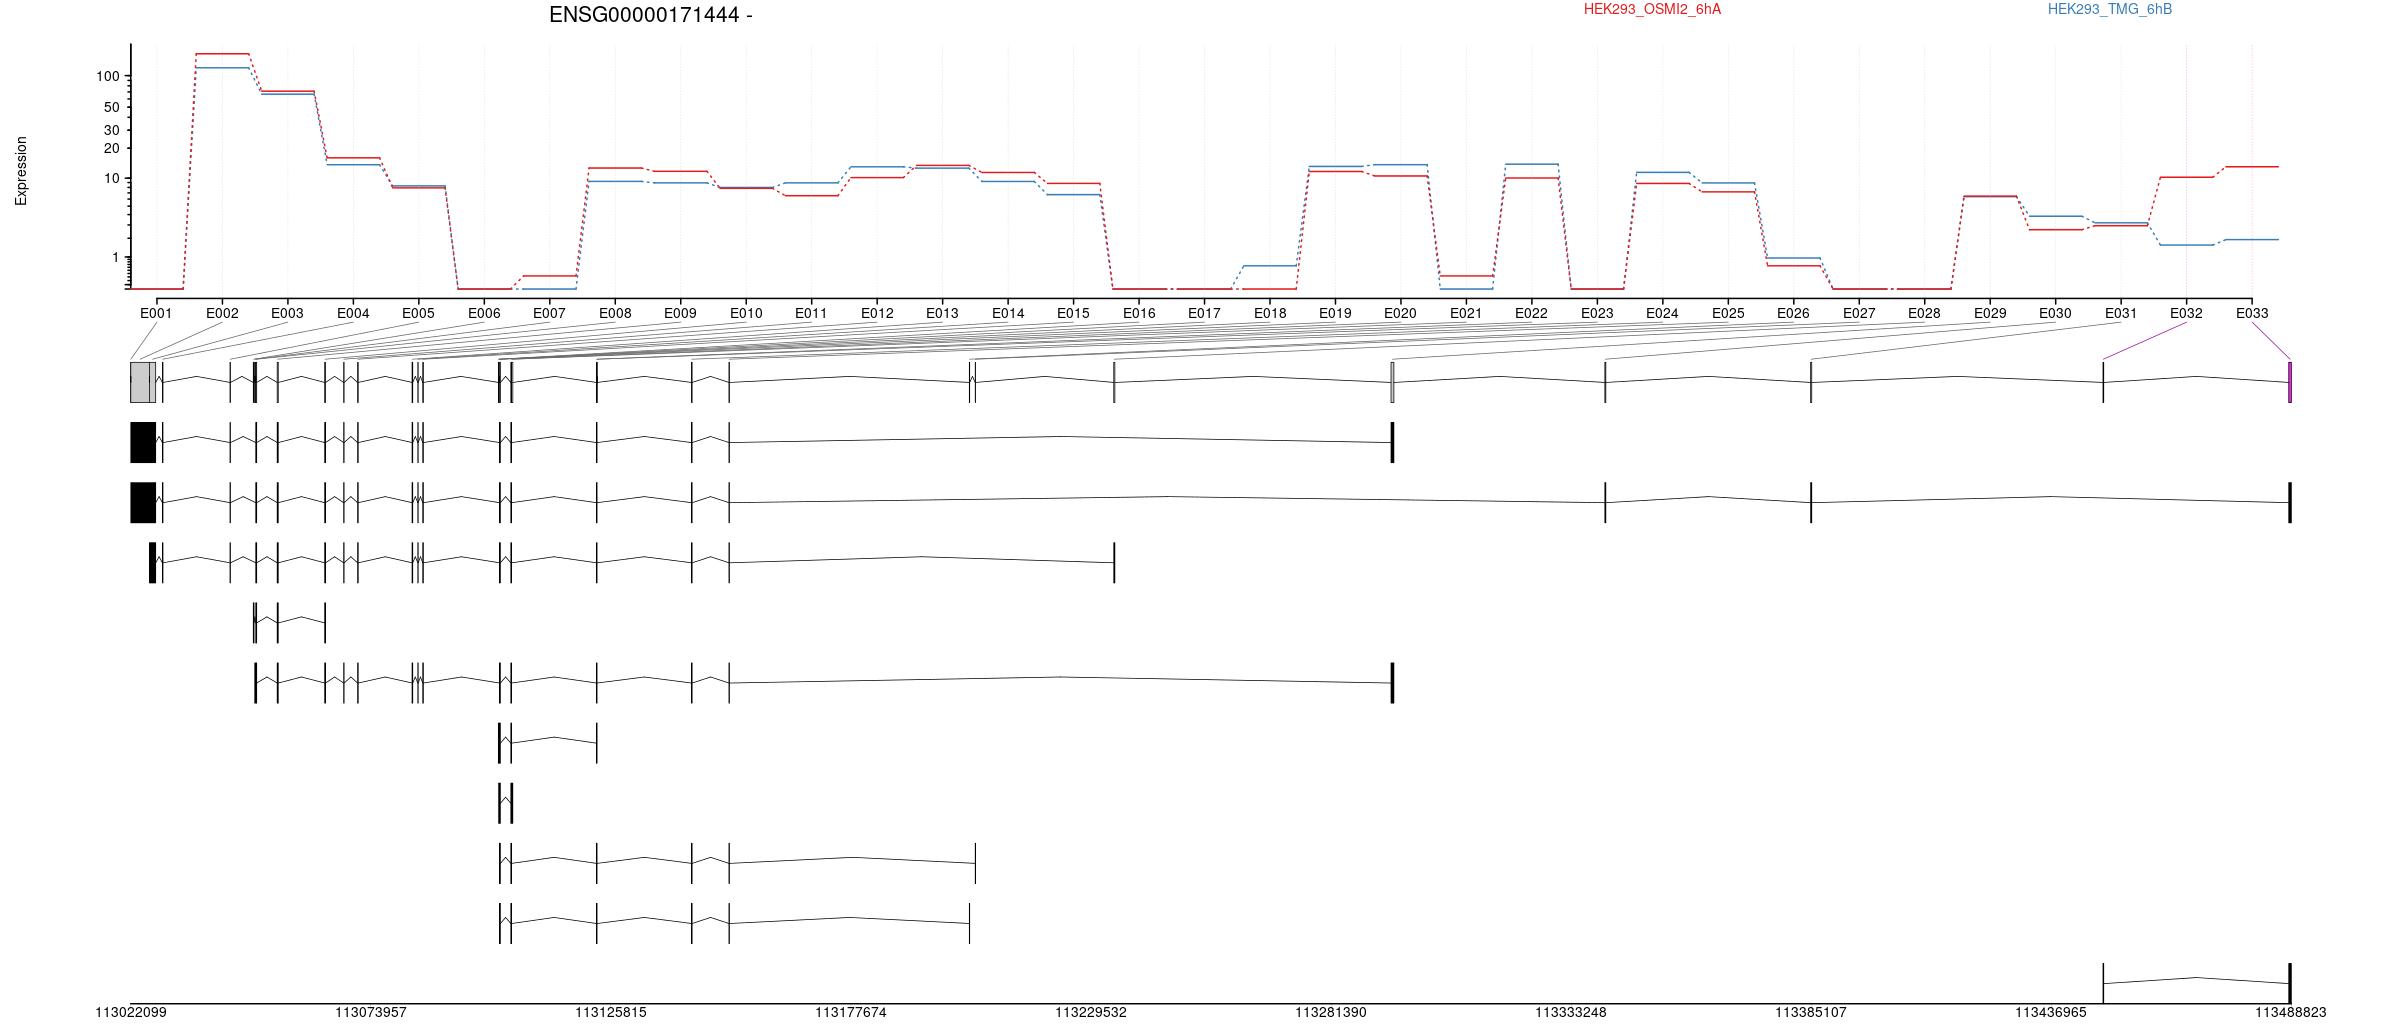Click y-axis tick value 10

point(111,178)
